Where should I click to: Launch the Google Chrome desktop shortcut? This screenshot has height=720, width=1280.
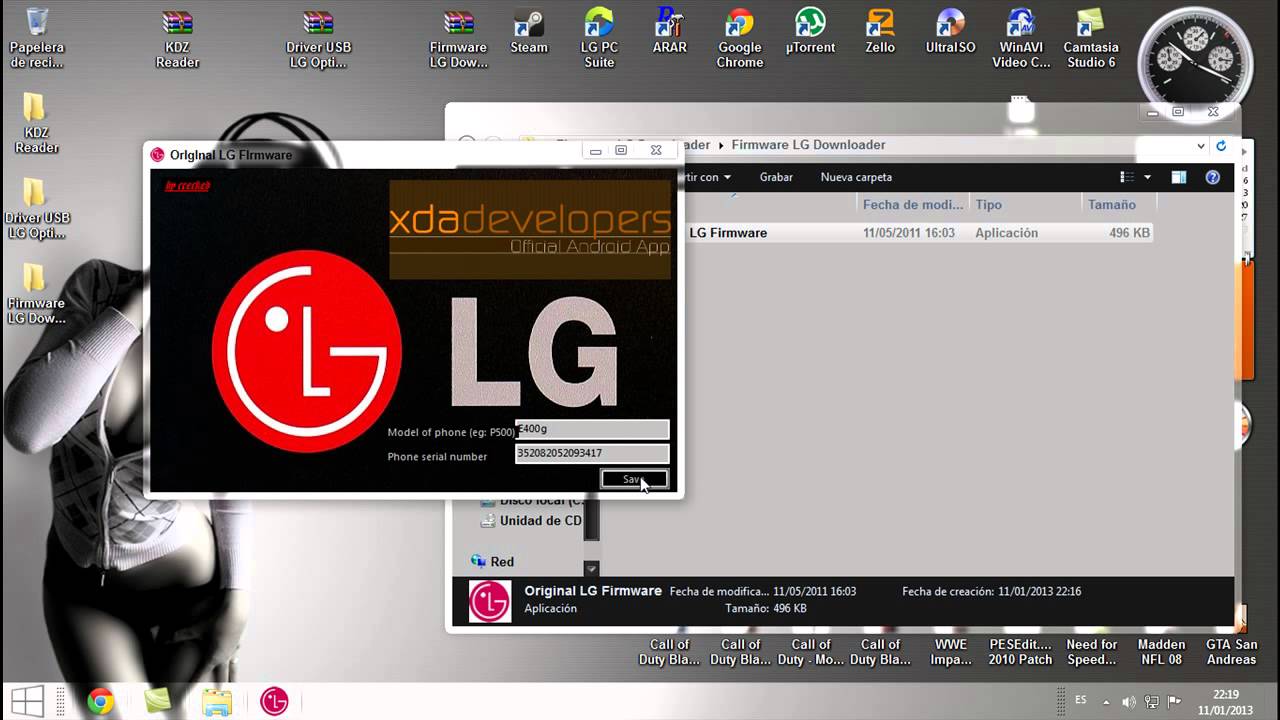tap(740, 38)
